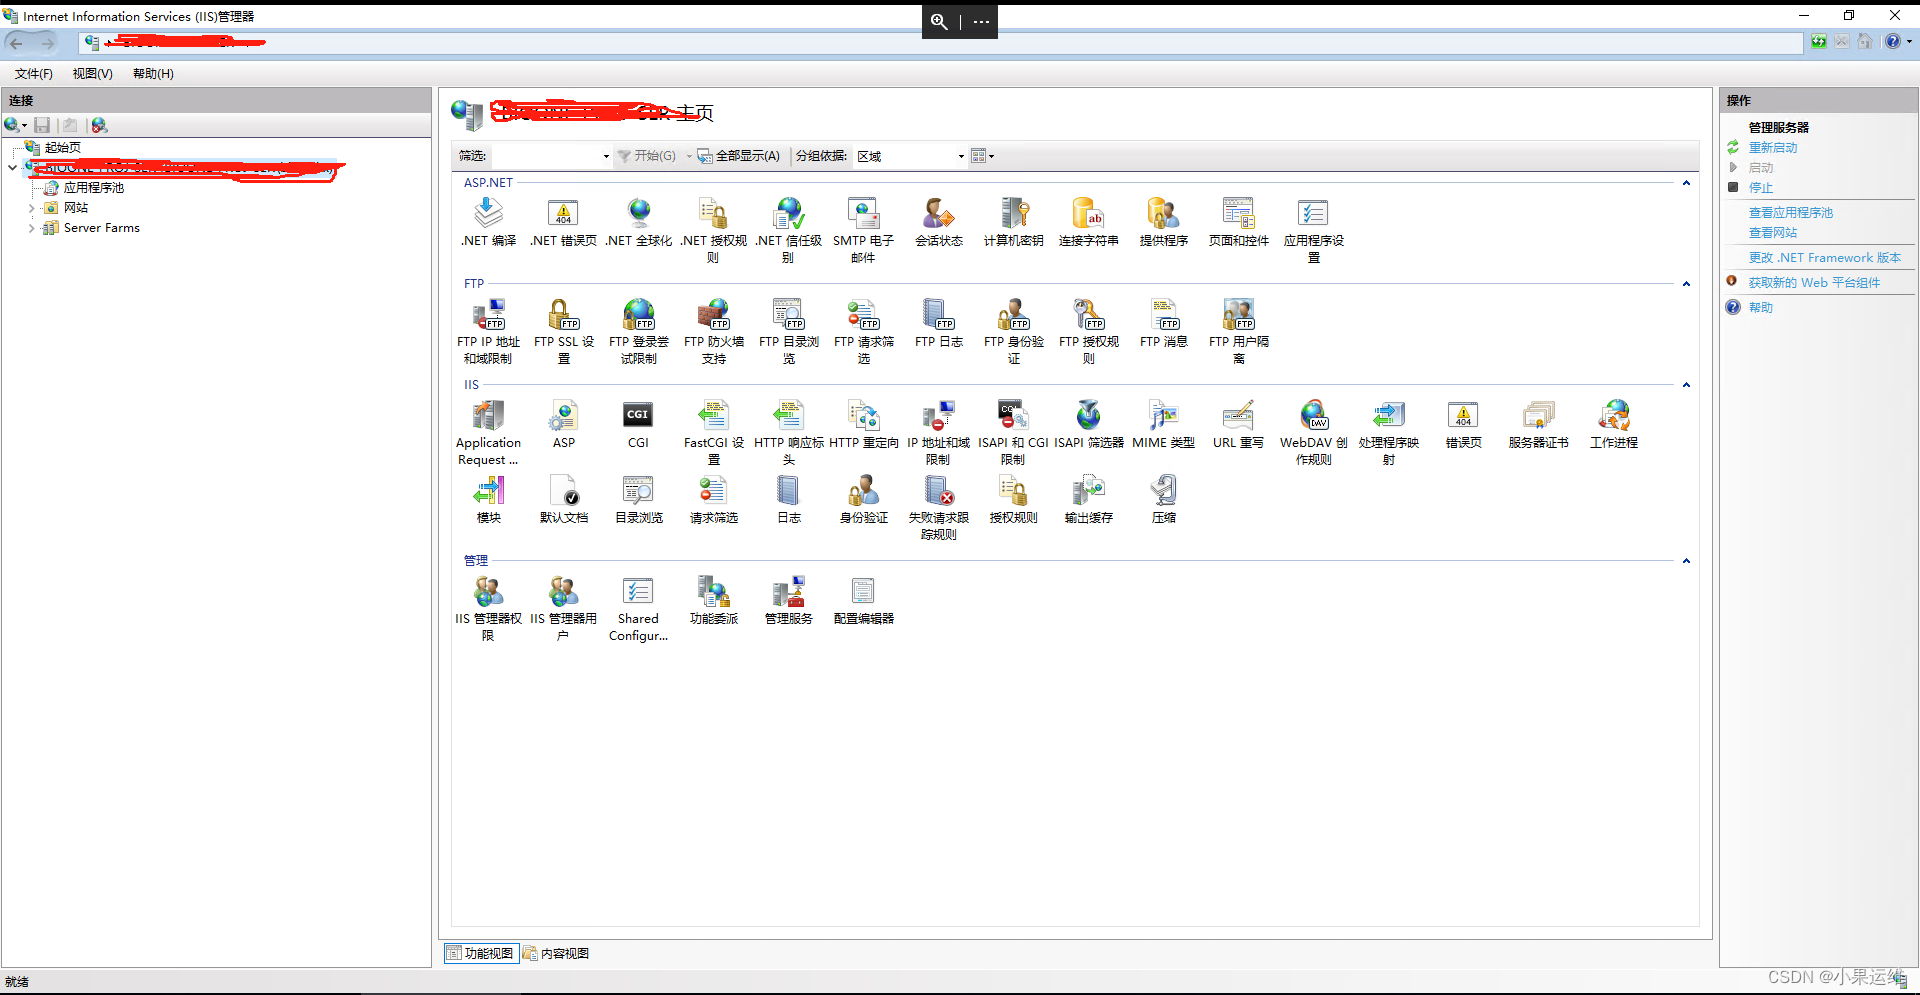Open the FTP 防火墙支持 feature
Image resolution: width=1920 pixels, height=995 pixels.
(x=713, y=331)
